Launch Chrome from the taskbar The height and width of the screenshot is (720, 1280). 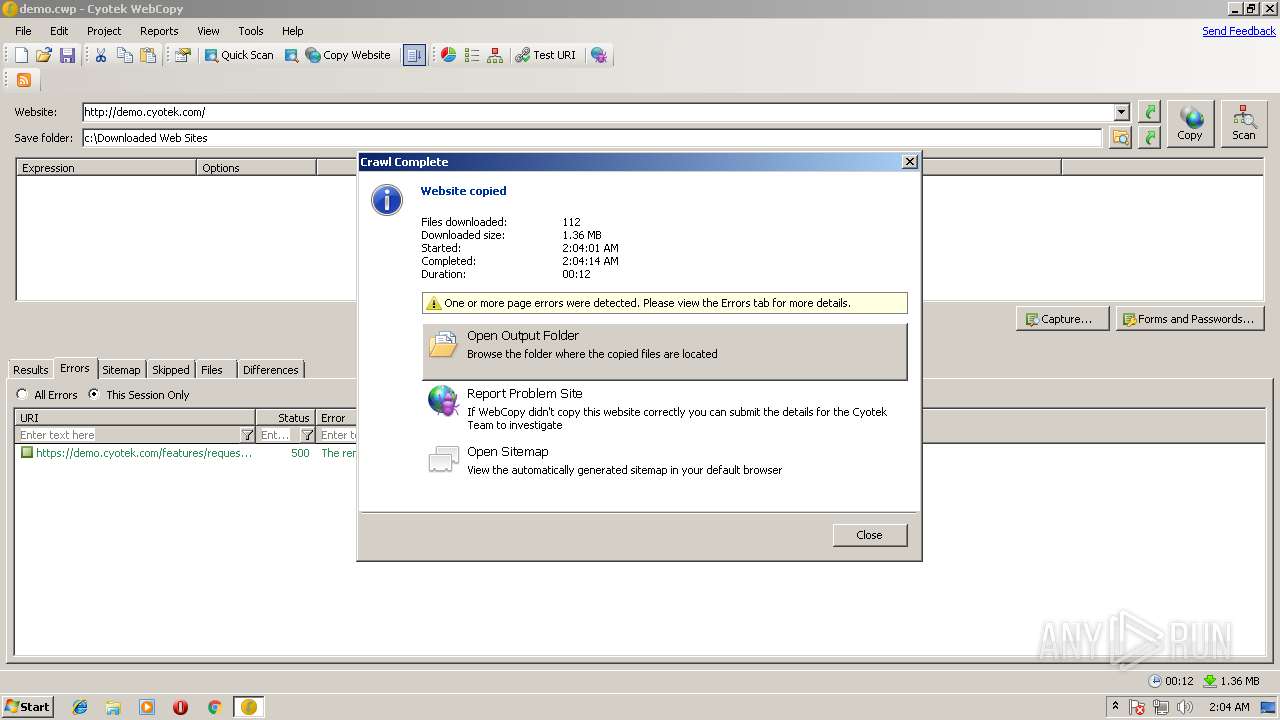click(x=214, y=707)
